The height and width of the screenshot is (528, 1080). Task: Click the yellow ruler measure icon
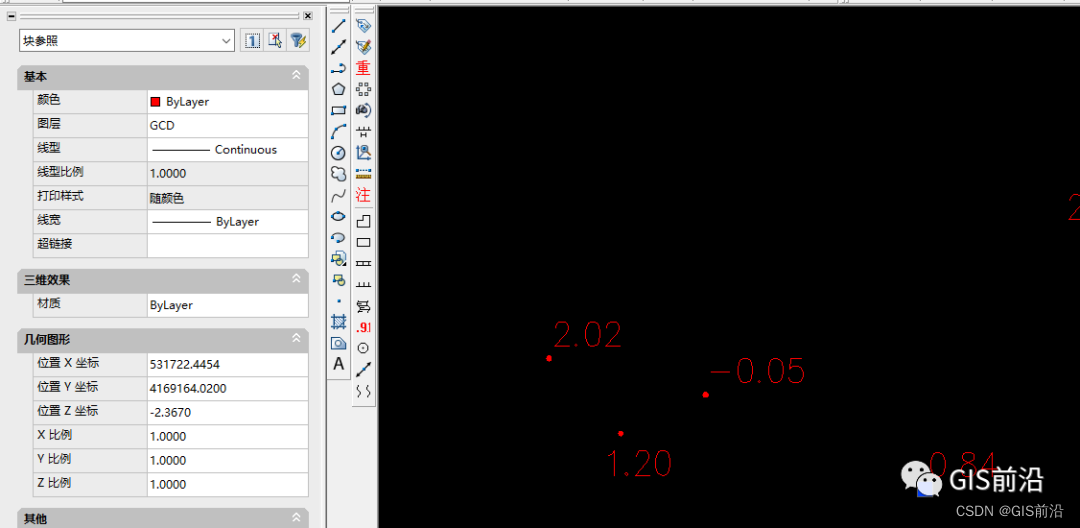coord(363,173)
